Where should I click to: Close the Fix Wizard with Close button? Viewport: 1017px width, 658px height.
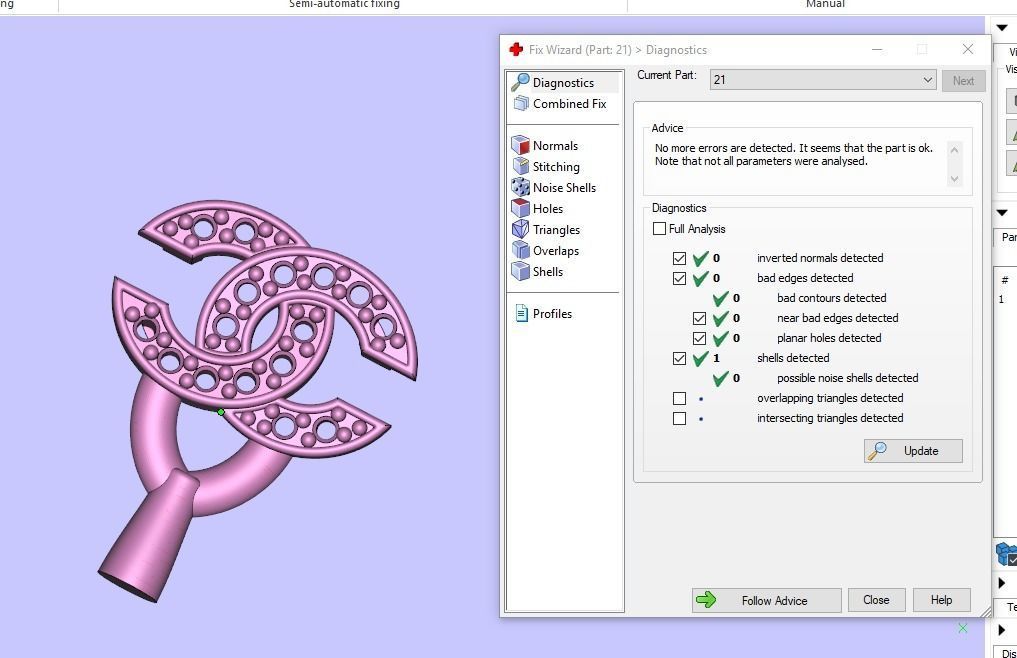tap(876, 600)
